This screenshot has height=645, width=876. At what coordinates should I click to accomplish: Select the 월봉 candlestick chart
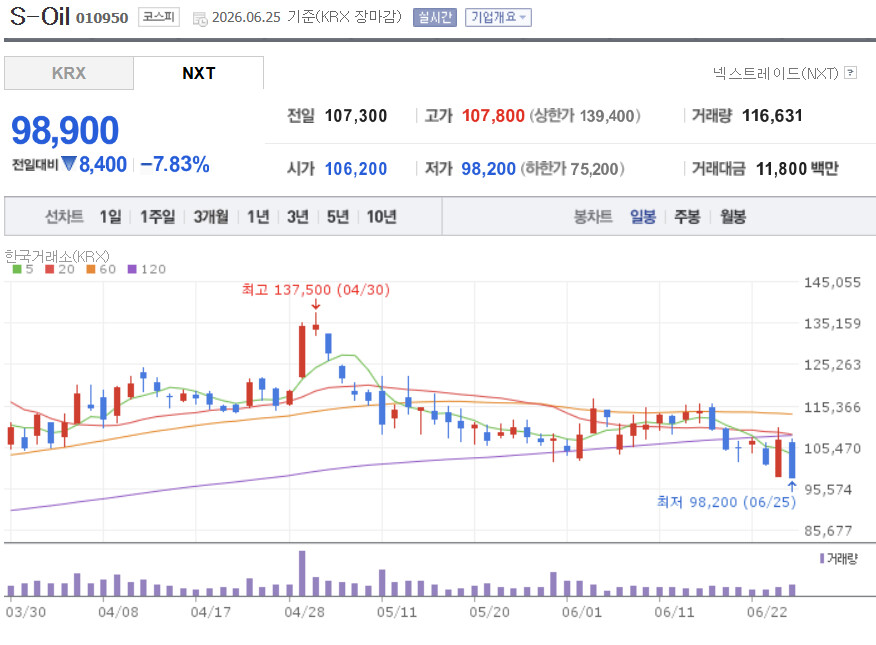[733, 217]
